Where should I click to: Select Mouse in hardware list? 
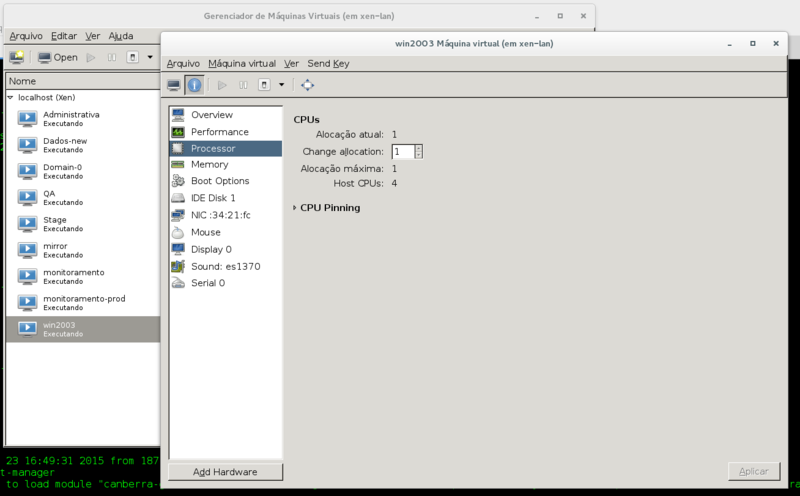226,232
